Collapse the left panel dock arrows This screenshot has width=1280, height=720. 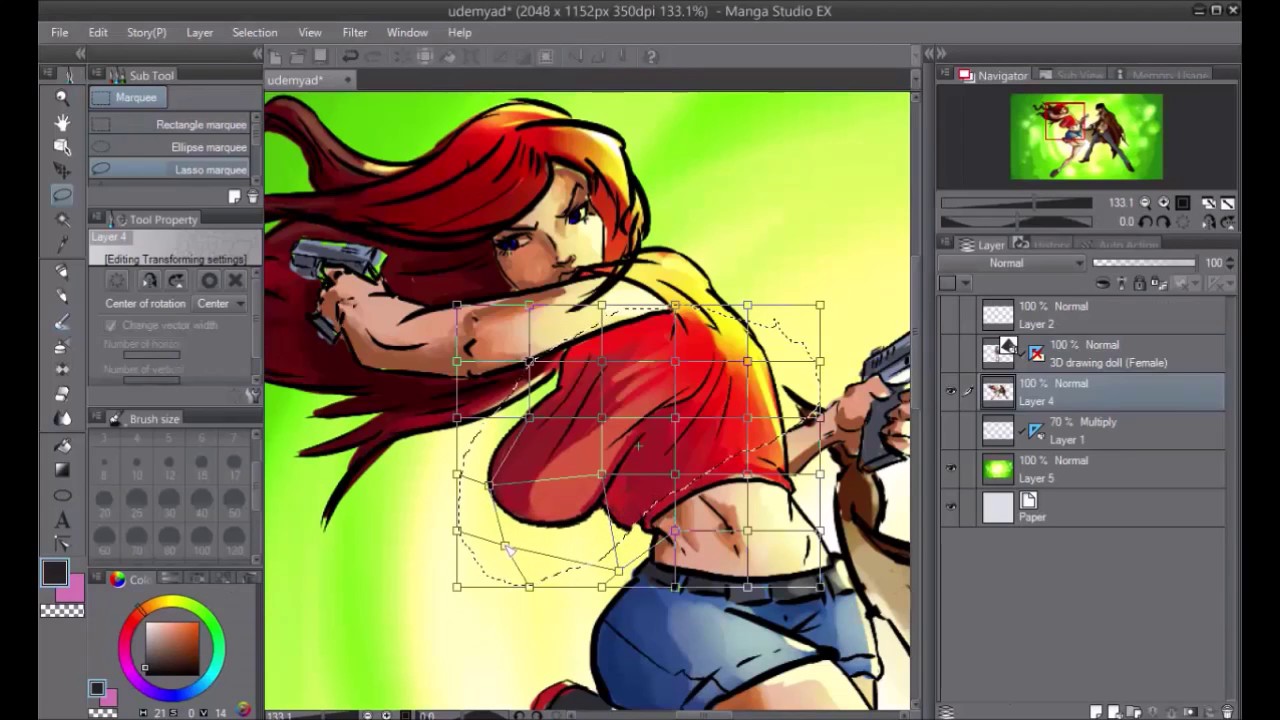(x=80, y=54)
